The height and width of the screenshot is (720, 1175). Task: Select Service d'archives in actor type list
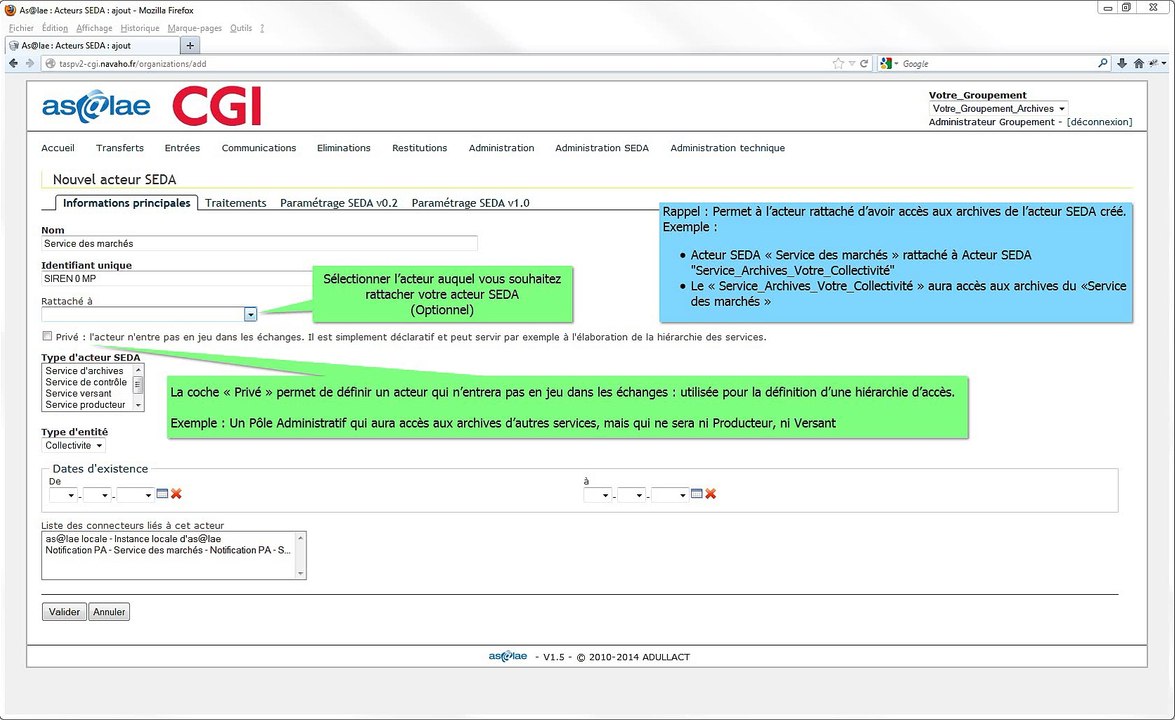point(85,371)
